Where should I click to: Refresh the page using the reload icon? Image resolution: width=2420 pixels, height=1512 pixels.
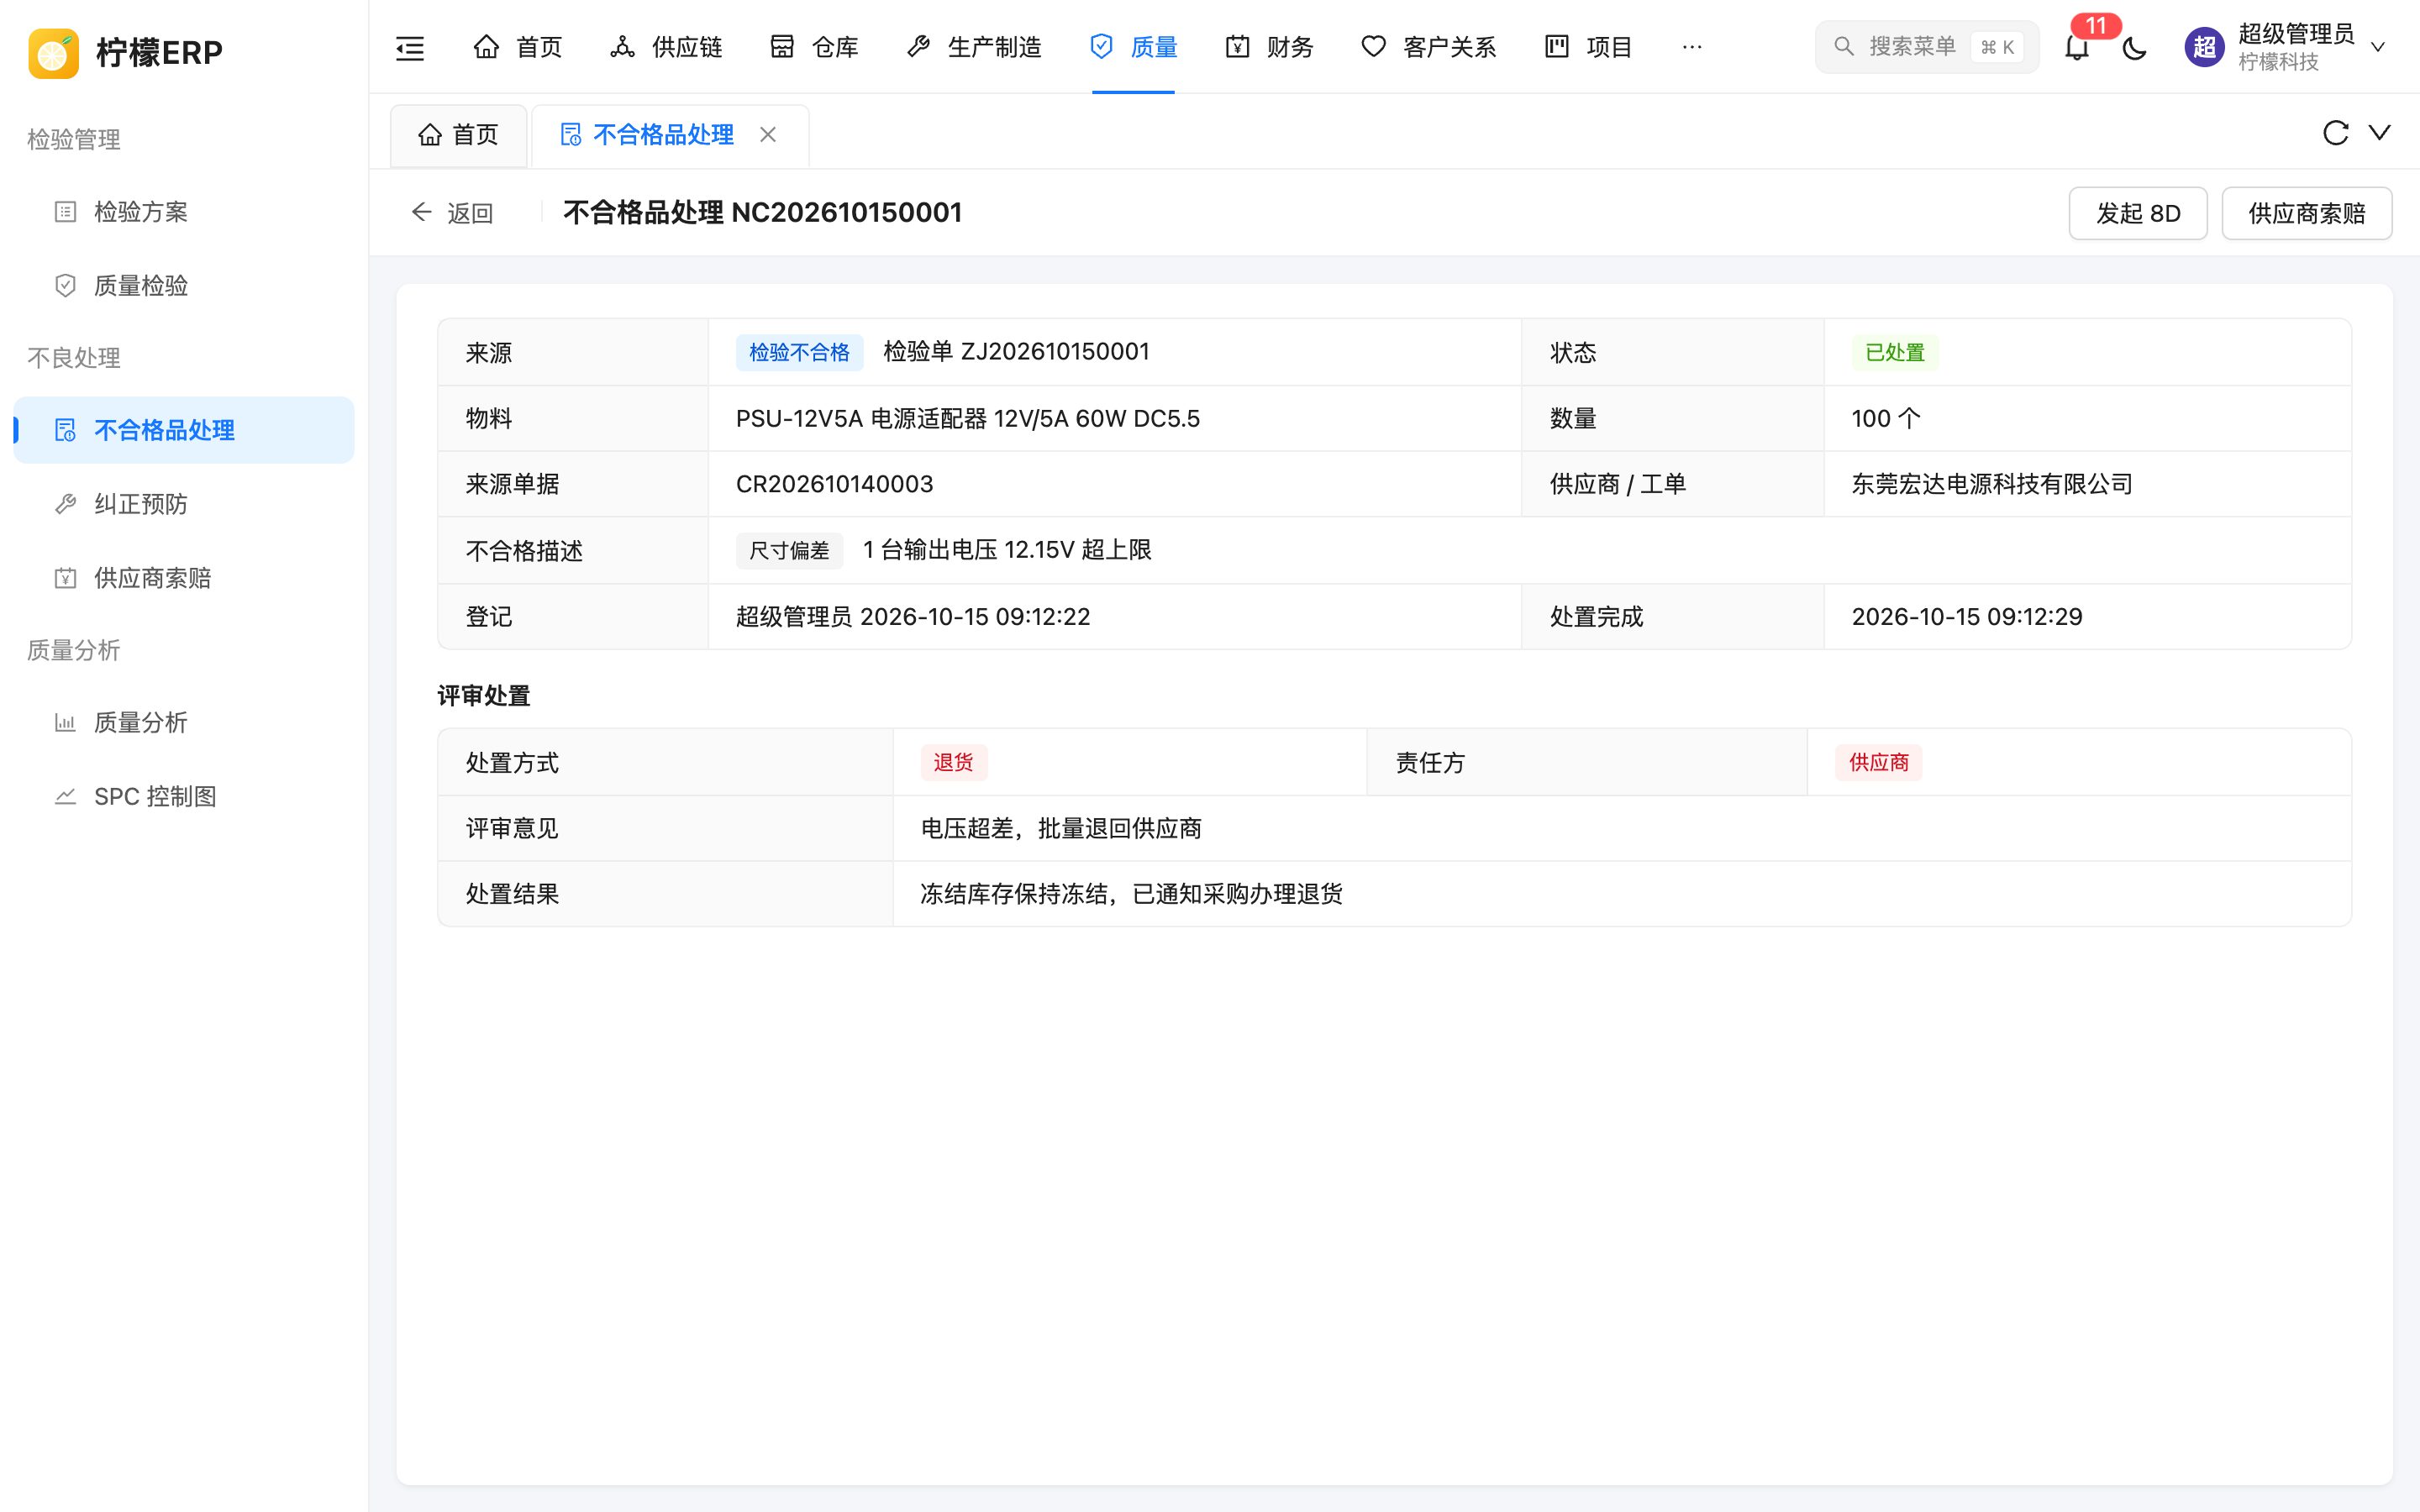pyautogui.click(x=2335, y=133)
